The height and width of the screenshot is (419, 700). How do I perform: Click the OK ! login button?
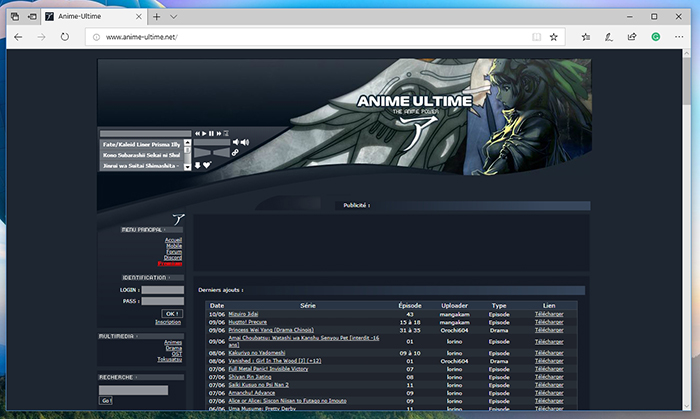click(x=172, y=314)
